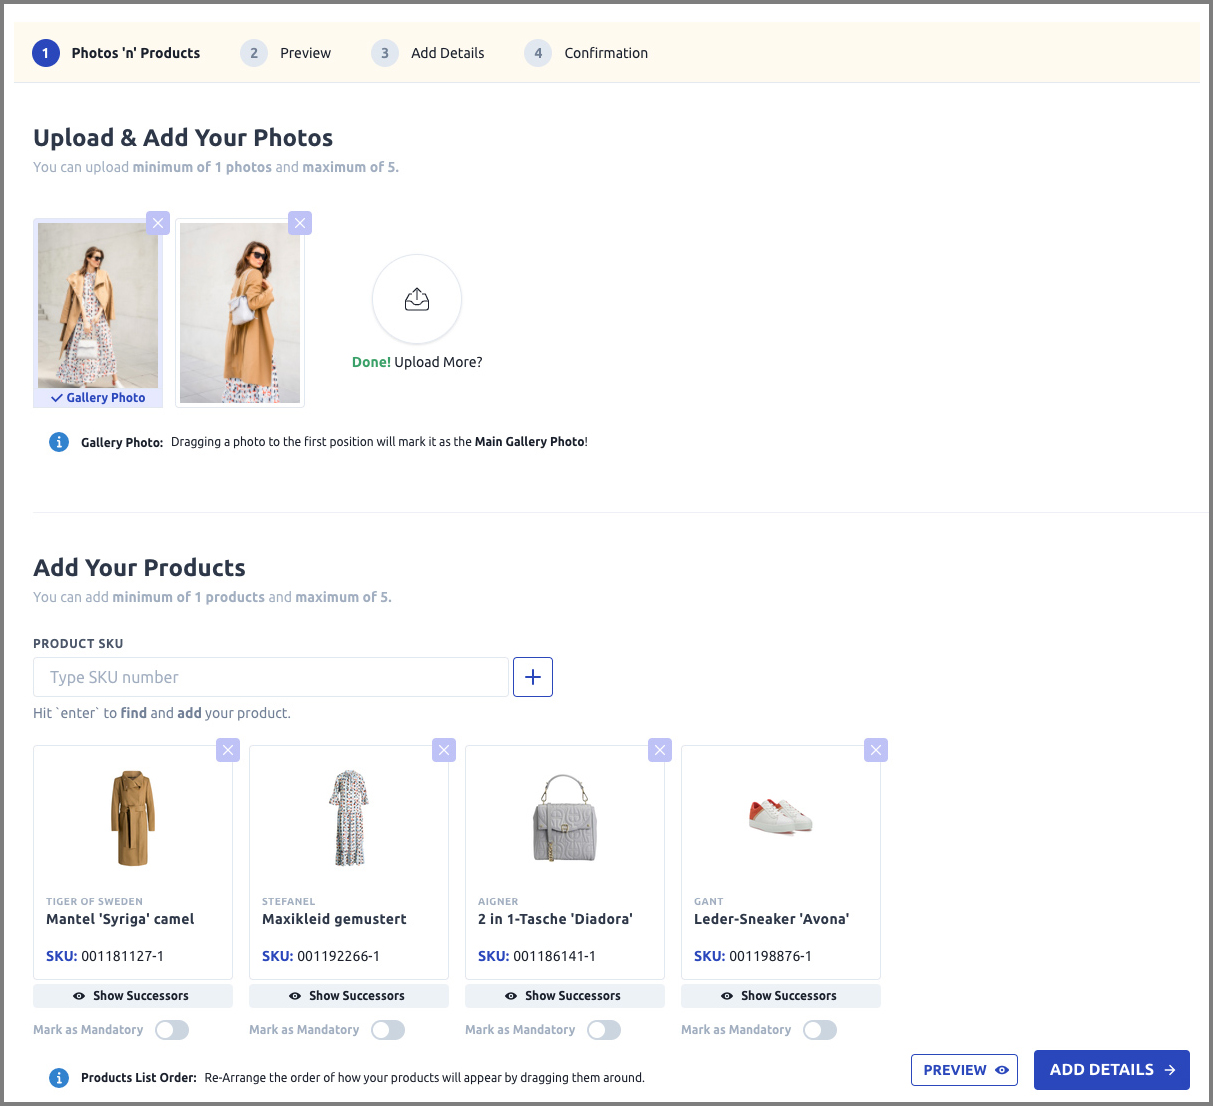1213x1106 pixels.
Task: Click SKU 001192266-1 text
Action: click(321, 956)
